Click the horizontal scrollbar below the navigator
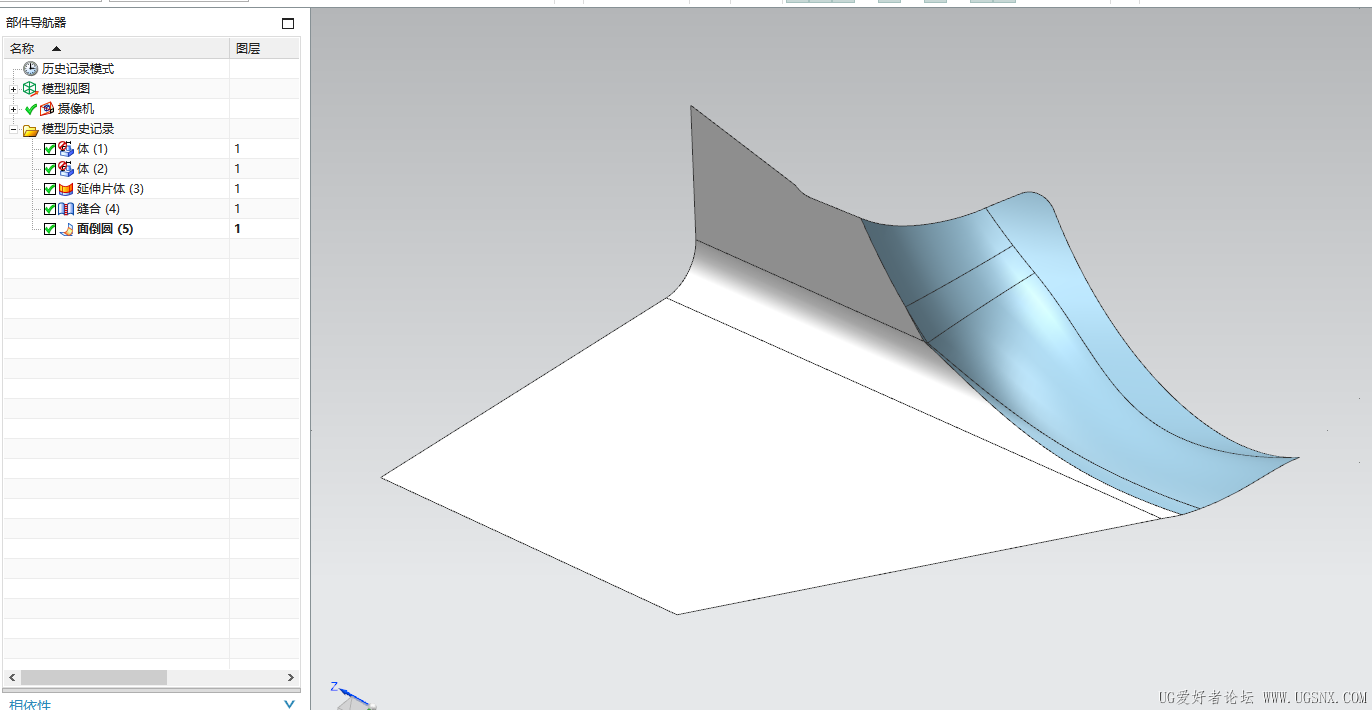The height and width of the screenshot is (710, 1372). click(x=95, y=677)
